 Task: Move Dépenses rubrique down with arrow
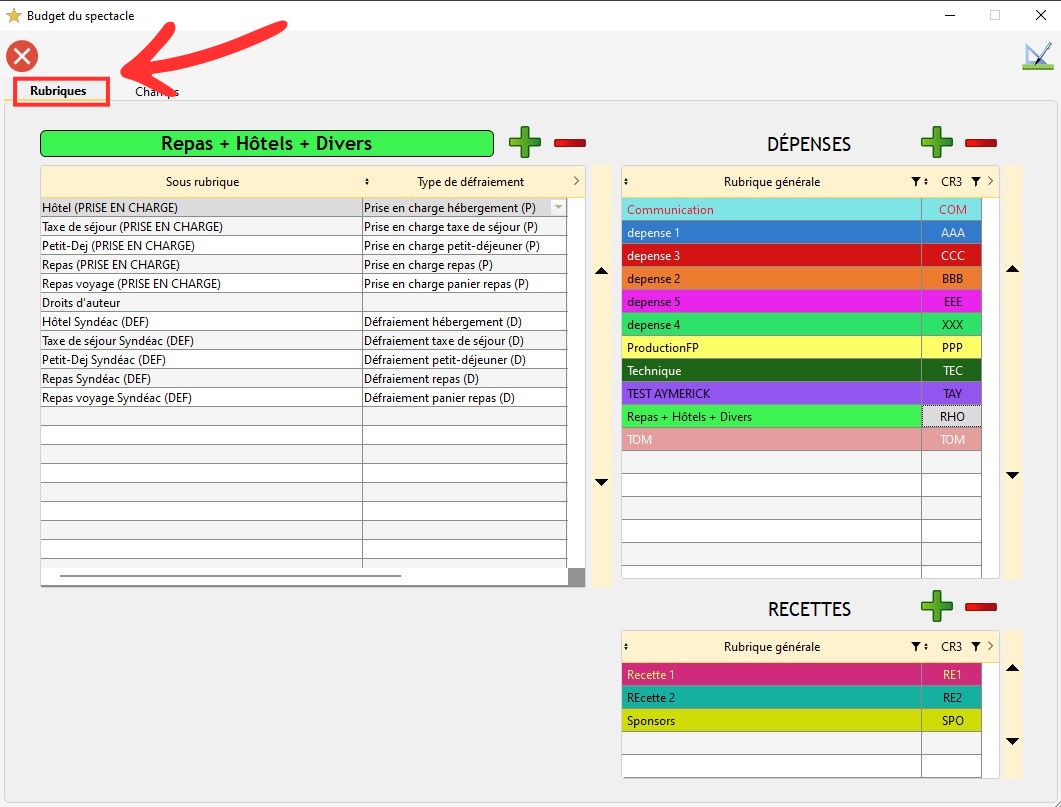pos(1012,475)
